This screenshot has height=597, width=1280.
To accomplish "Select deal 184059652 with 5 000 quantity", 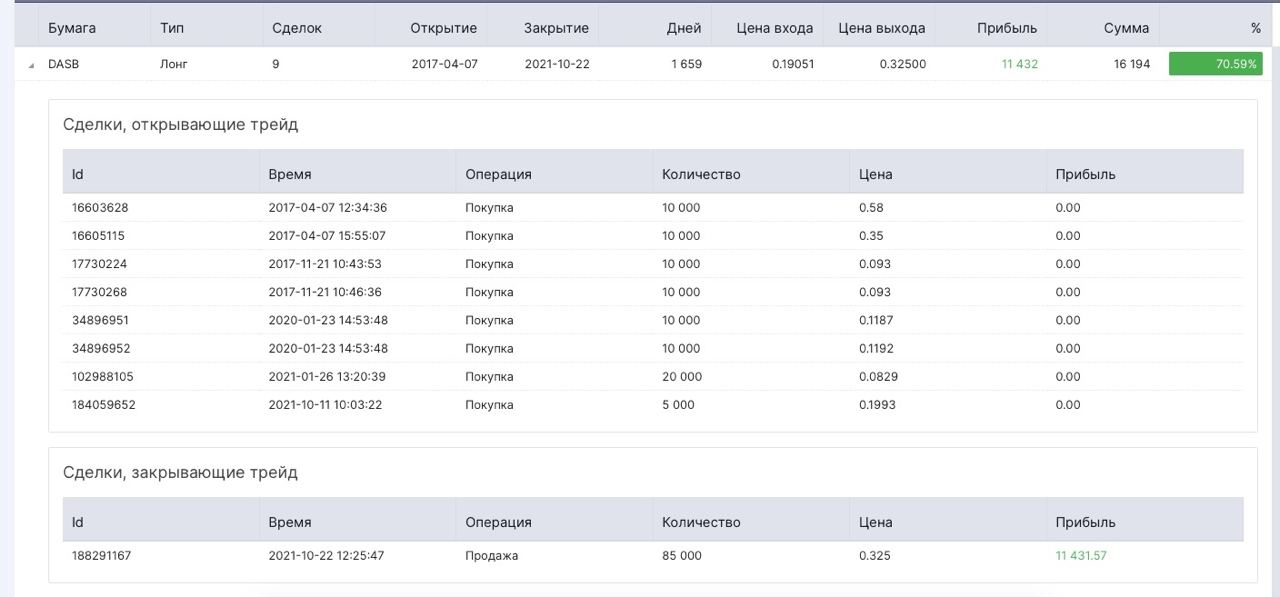I will (653, 405).
